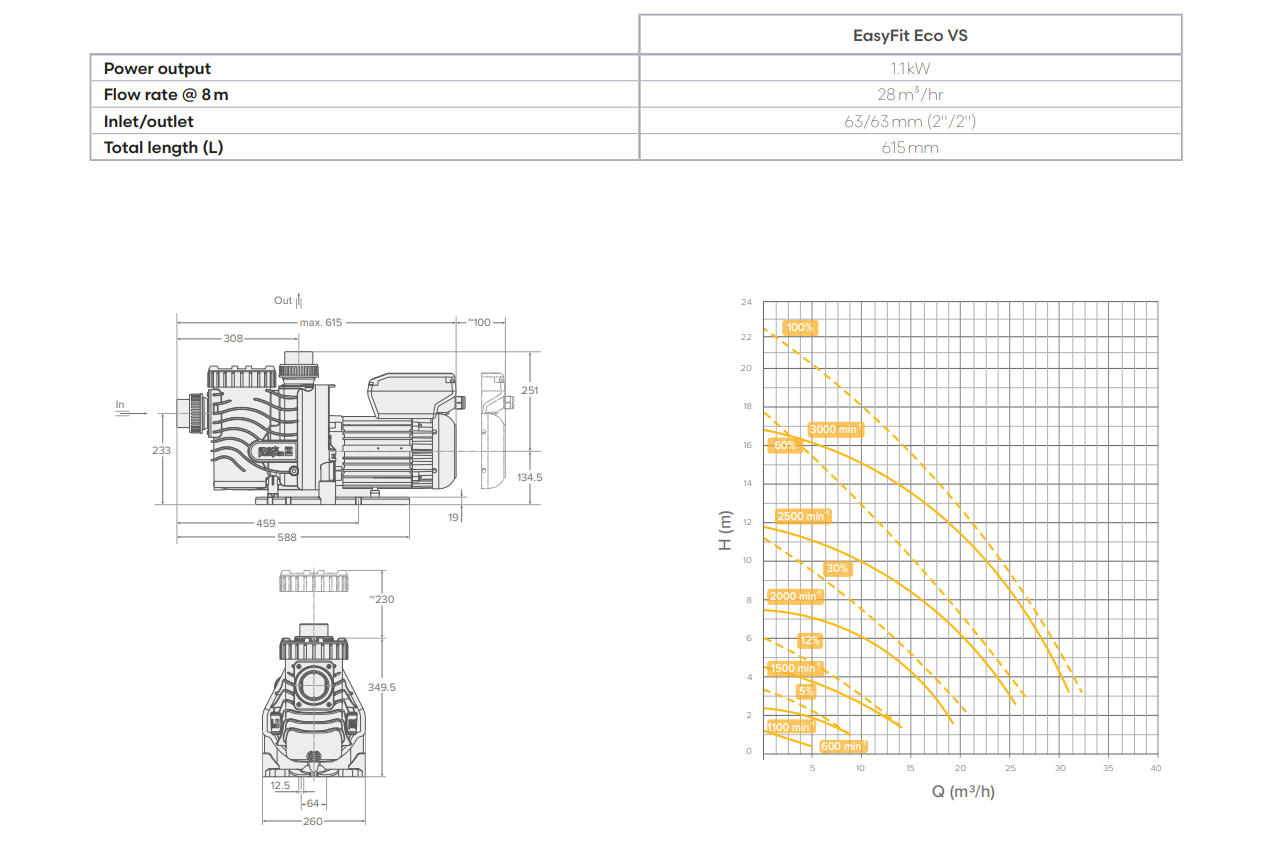
Task: Select the Power output row label
Action: pyautogui.click(x=157, y=69)
